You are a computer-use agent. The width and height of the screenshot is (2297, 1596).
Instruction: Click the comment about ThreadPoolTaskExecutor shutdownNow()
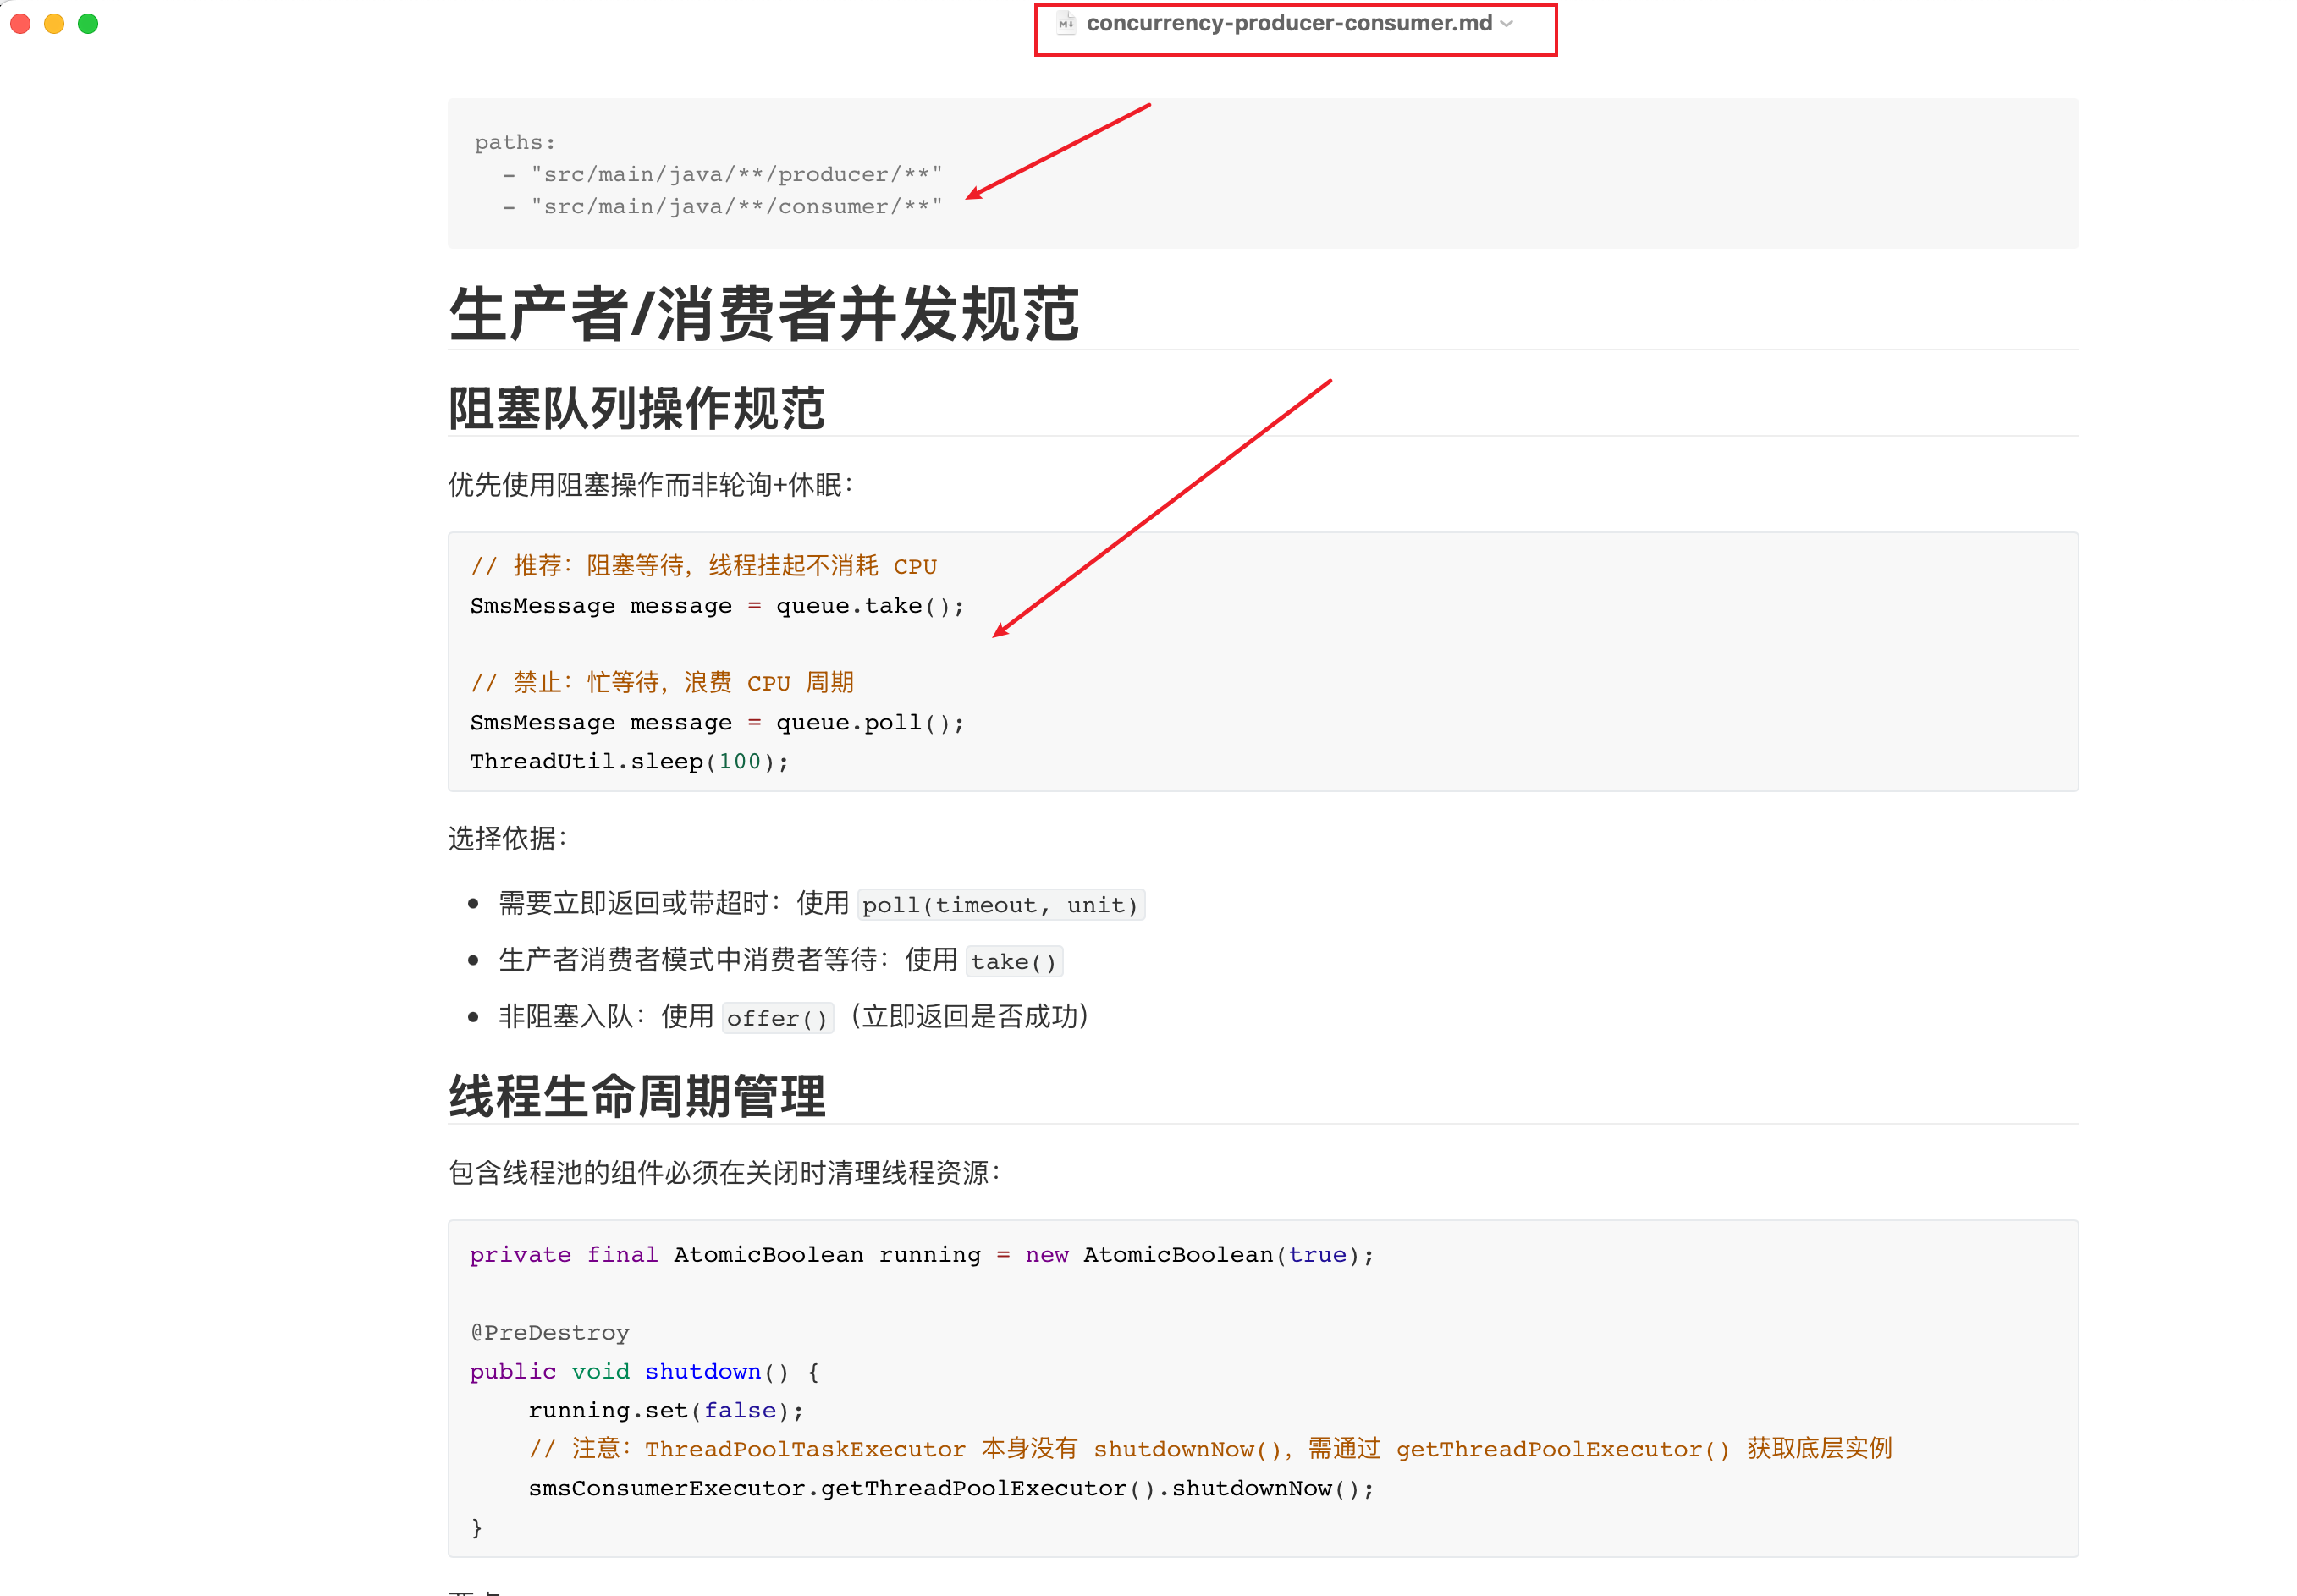(x=1210, y=1449)
